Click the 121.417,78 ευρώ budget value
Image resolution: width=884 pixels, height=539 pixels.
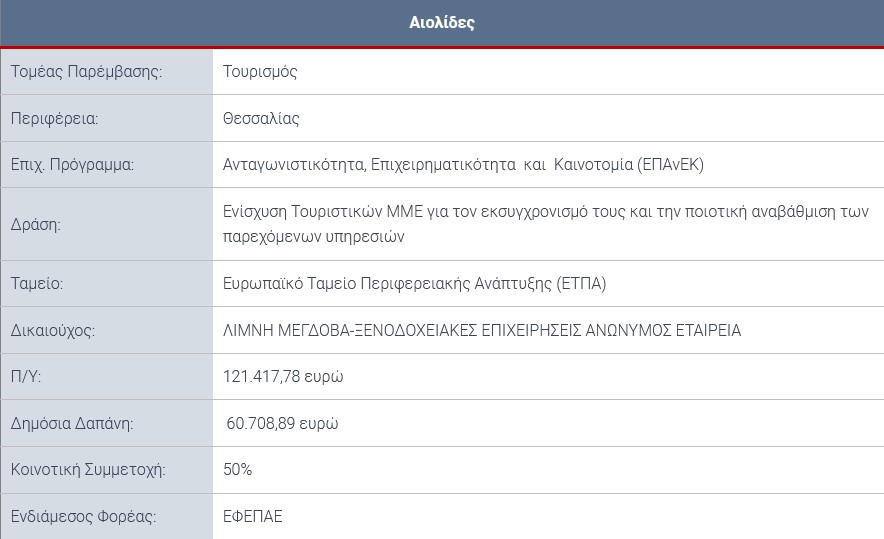(x=283, y=376)
